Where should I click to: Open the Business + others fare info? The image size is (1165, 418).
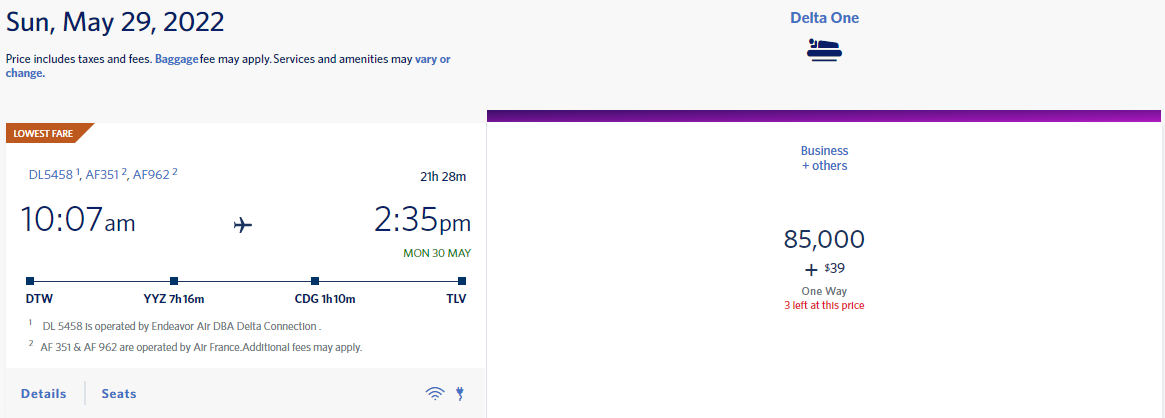824,158
